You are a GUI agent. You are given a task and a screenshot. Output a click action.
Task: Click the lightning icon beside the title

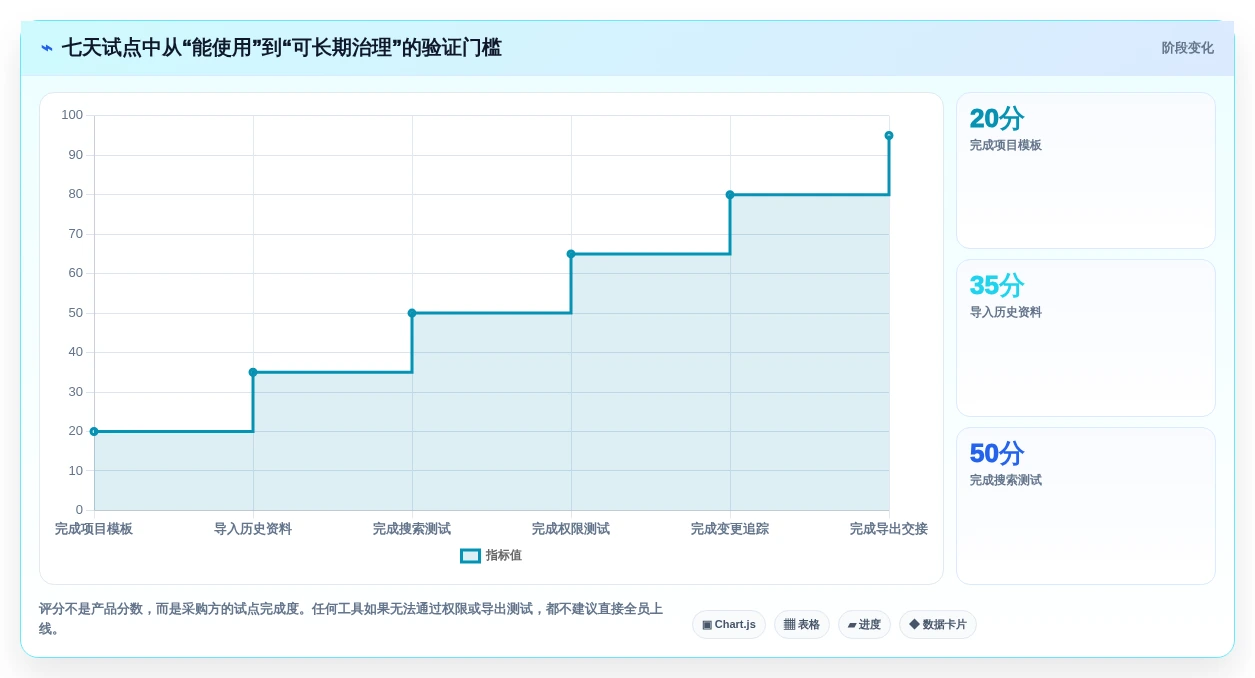click(47, 48)
